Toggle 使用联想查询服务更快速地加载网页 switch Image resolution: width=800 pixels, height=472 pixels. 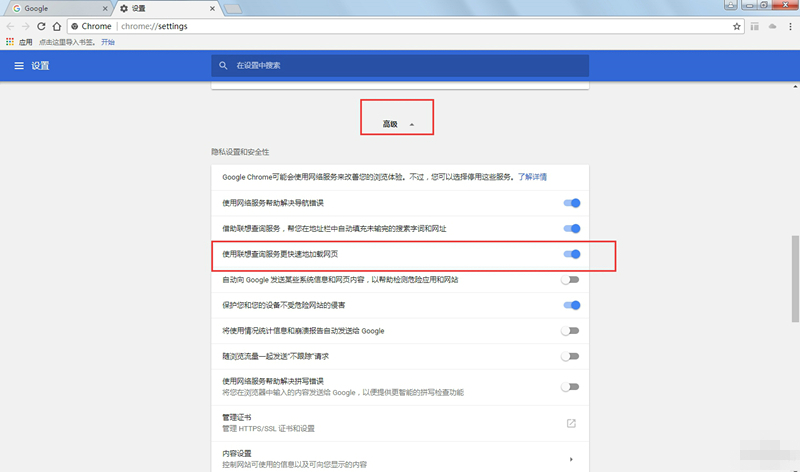tap(571, 254)
